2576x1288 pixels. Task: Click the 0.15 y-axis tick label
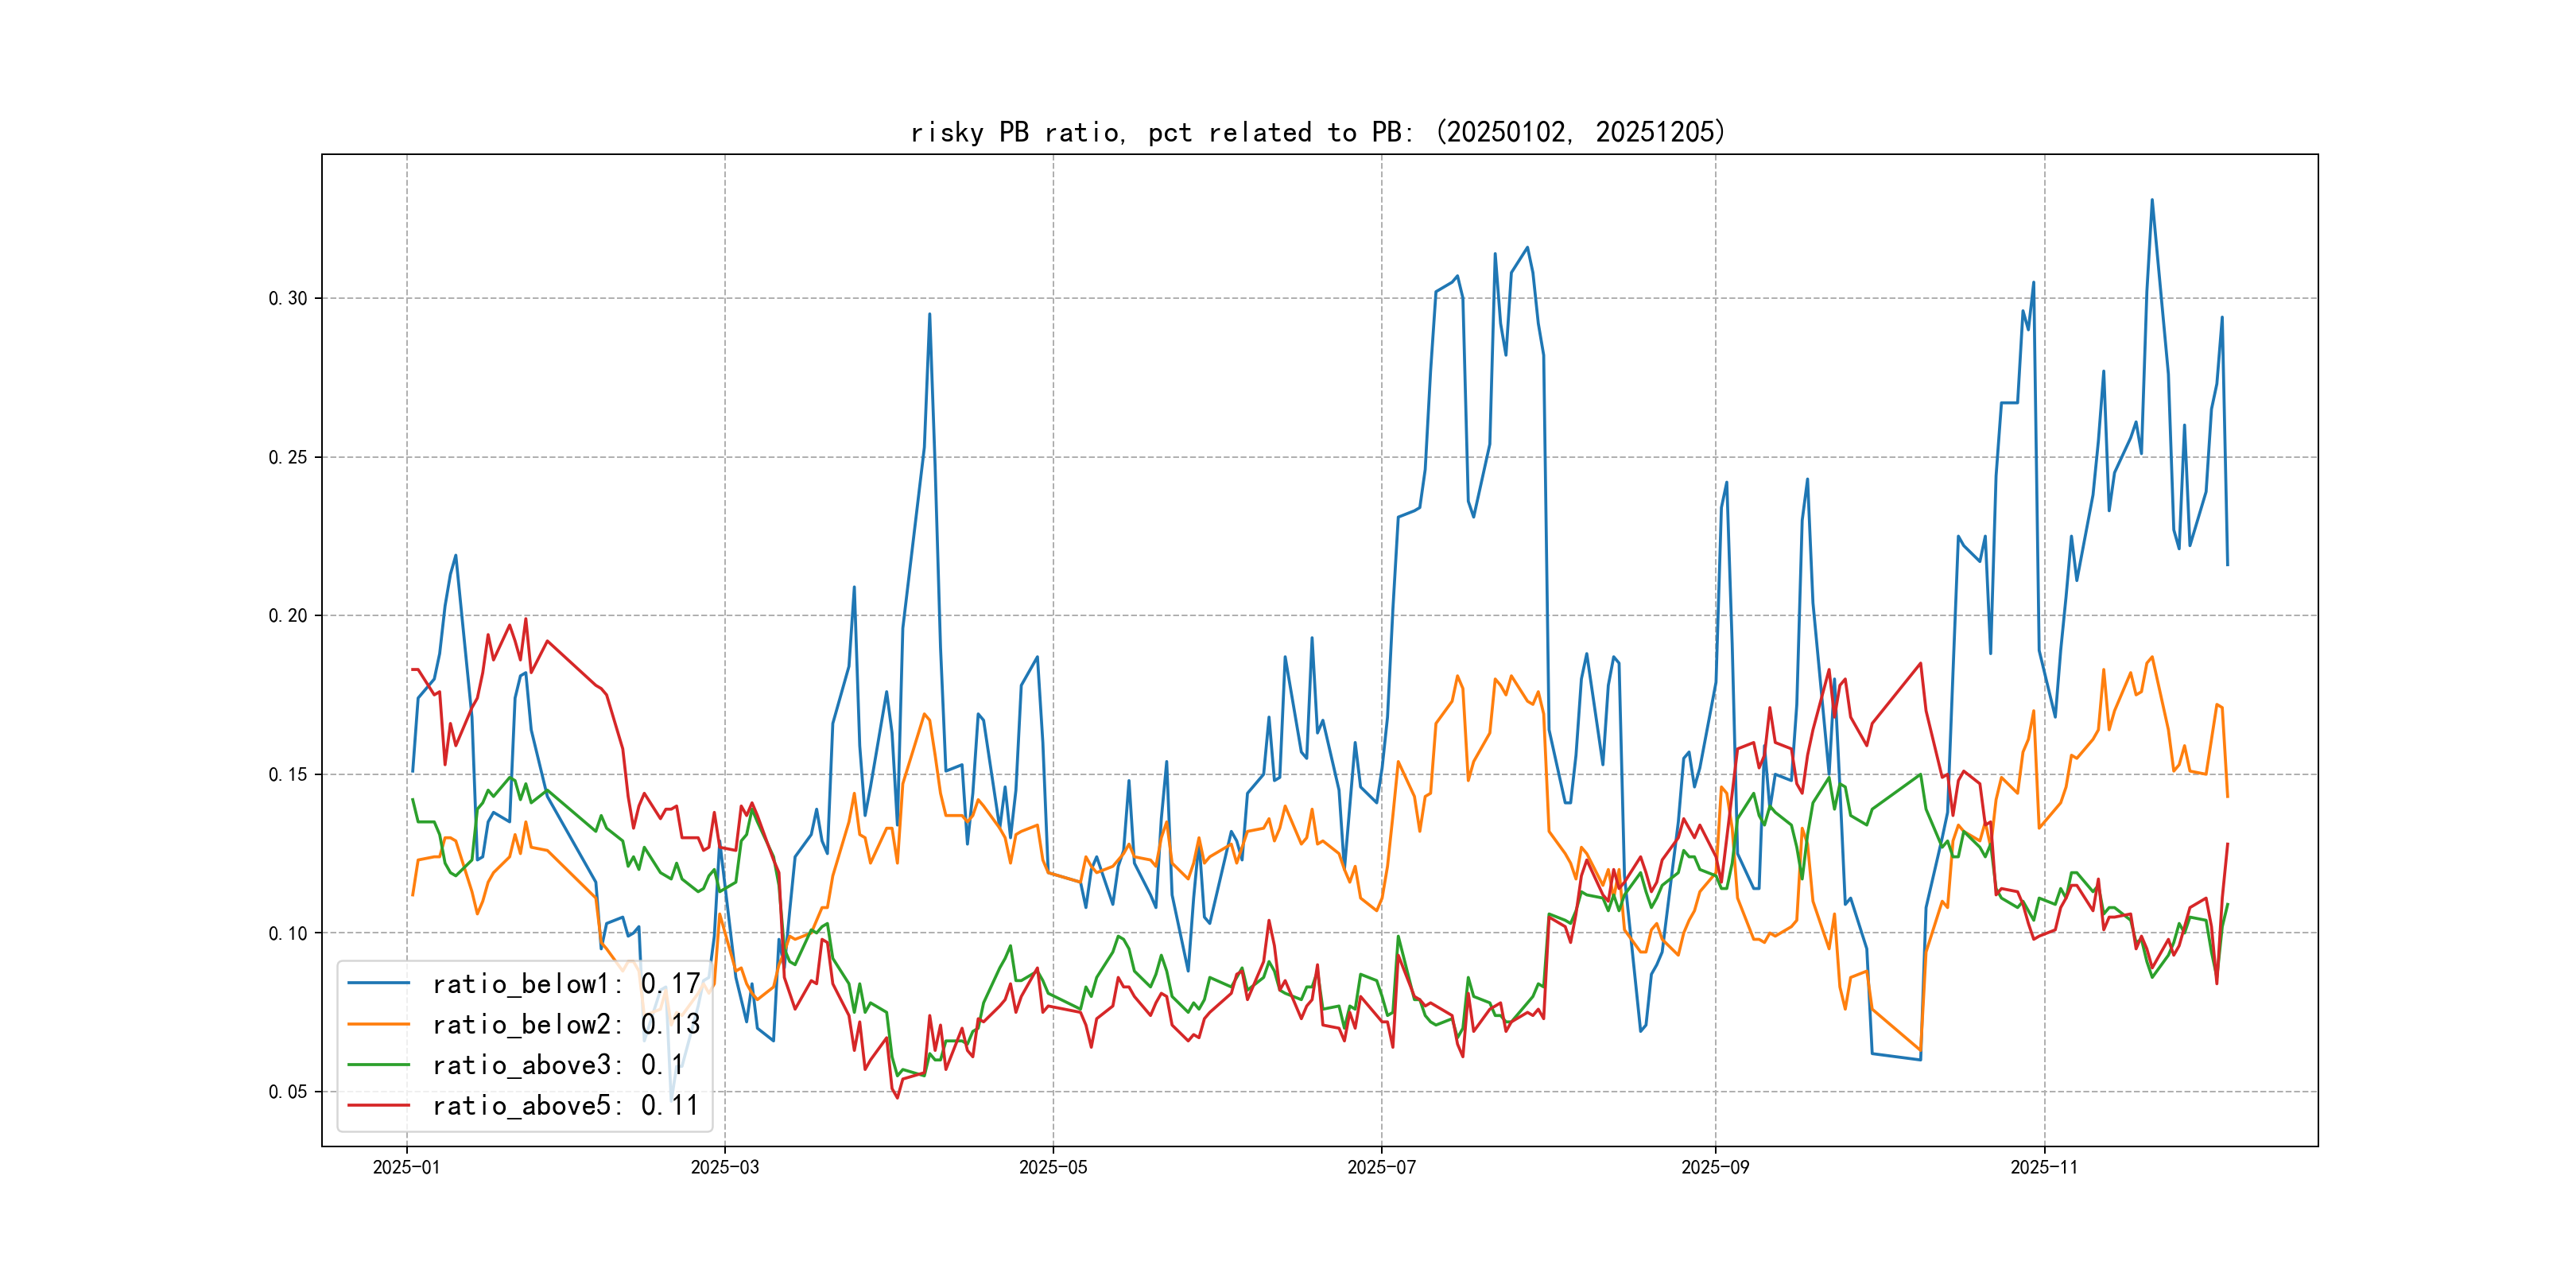(288, 774)
